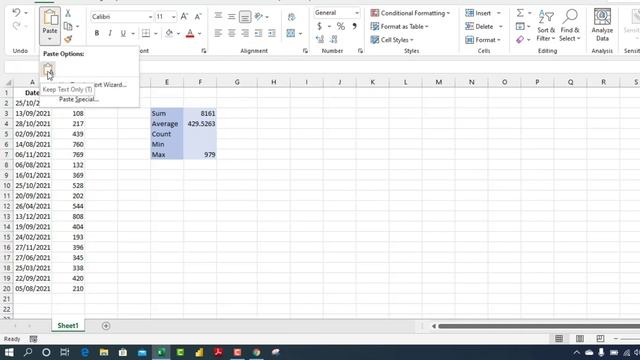Click the Decrease Indent icon
This screenshot has width=640, height=360.
(258, 33)
